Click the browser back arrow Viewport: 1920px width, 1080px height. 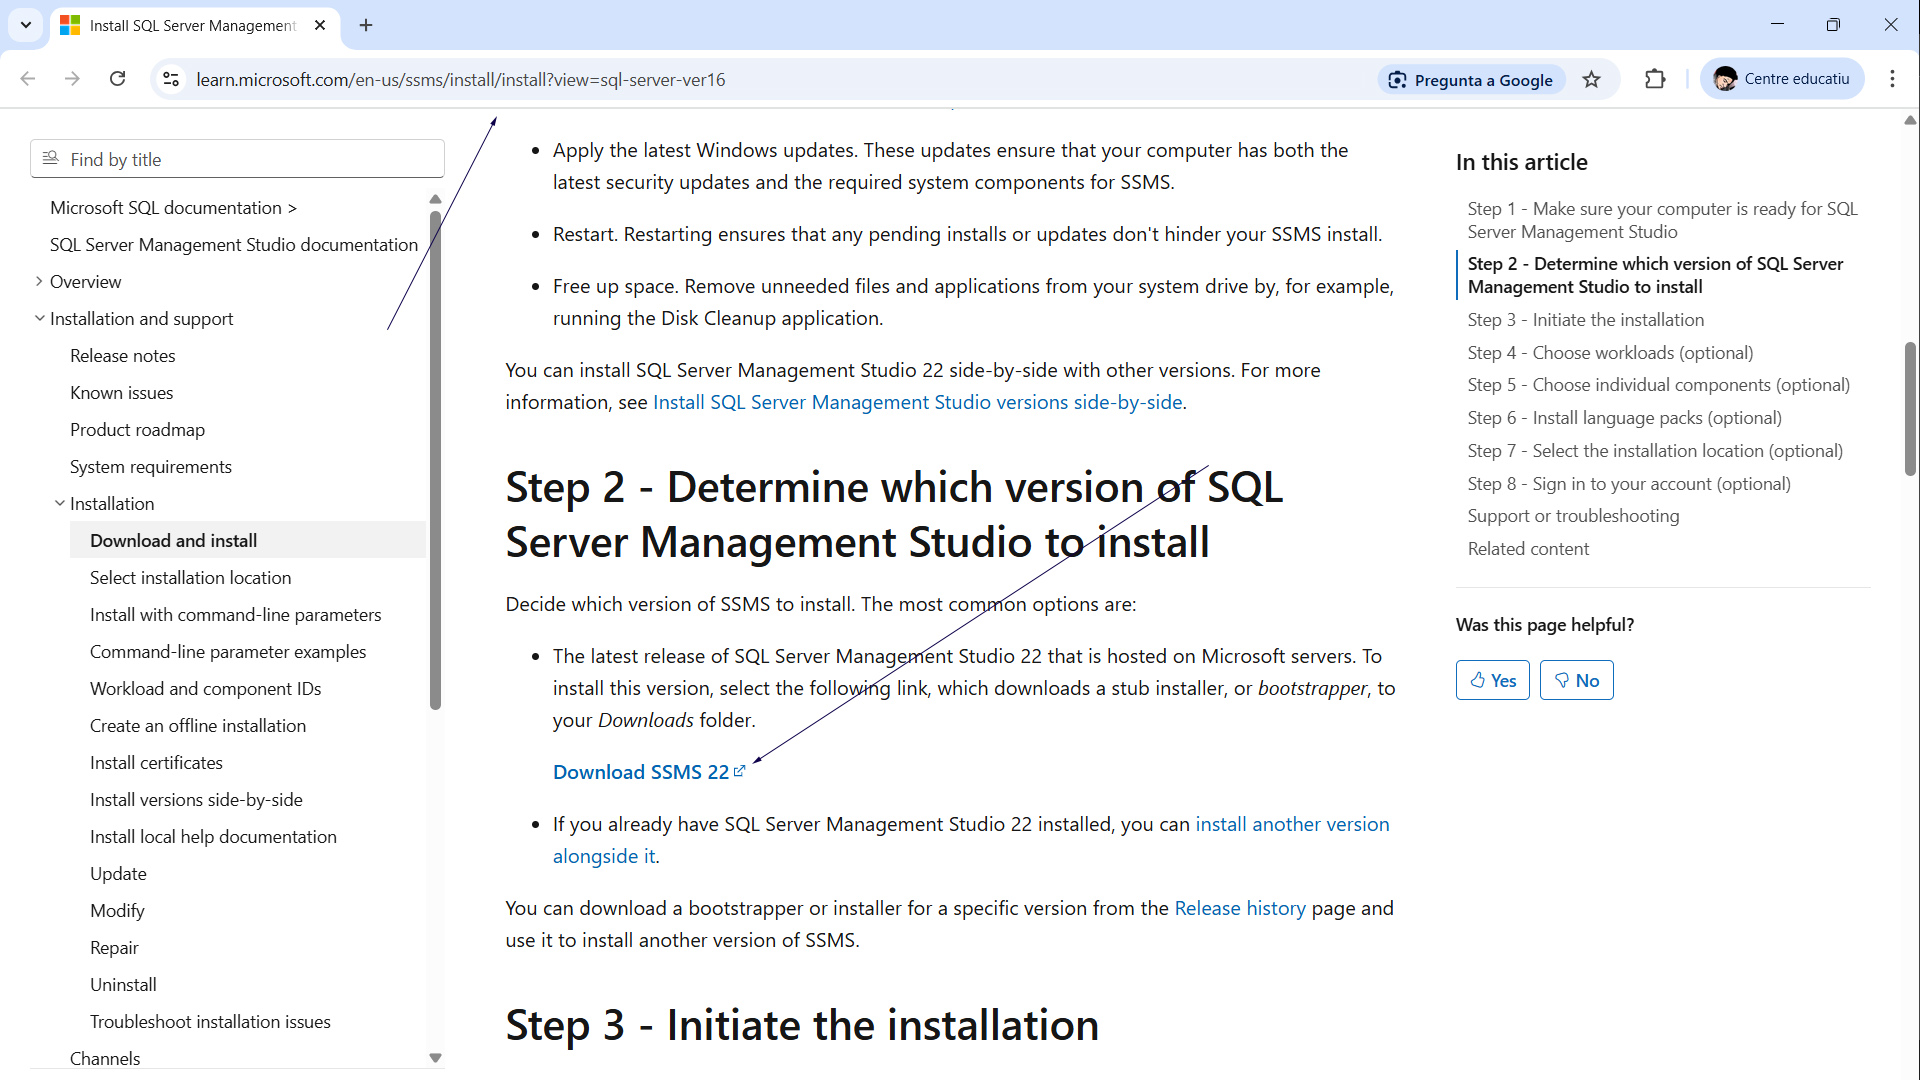[x=28, y=79]
